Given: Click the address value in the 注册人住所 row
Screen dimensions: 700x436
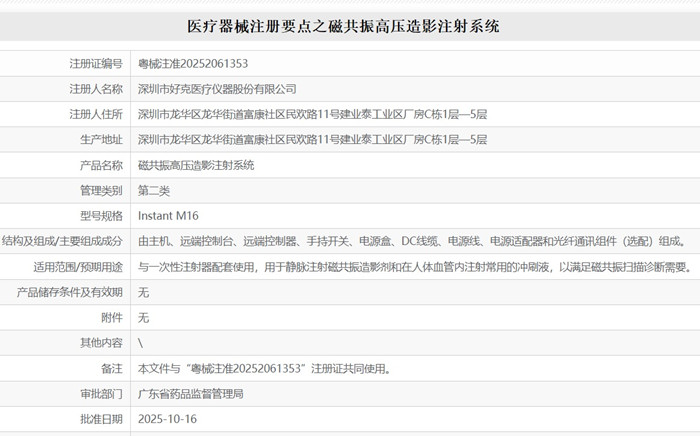Looking at the screenshot, I should pyautogui.click(x=312, y=115).
